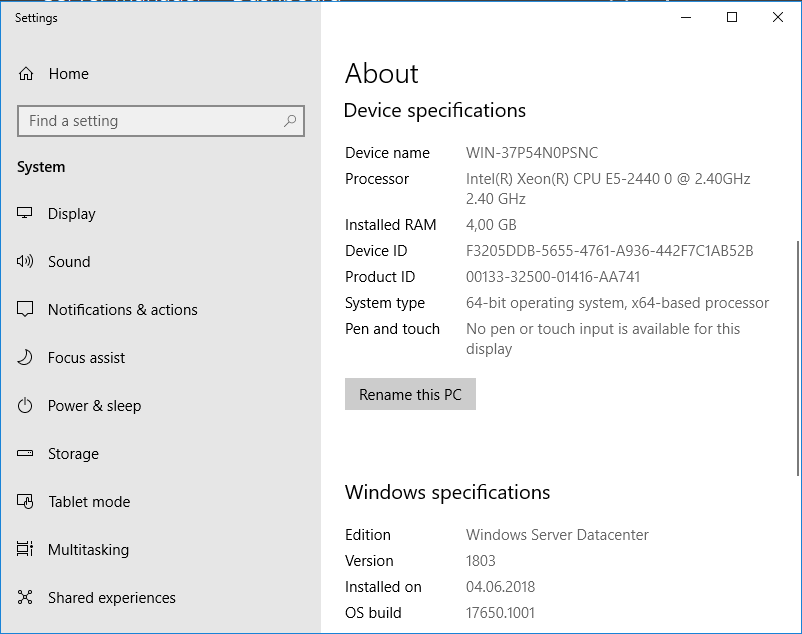Click the Rename this PC button
Image resolution: width=802 pixels, height=634 pixels.
coord(410,394)
